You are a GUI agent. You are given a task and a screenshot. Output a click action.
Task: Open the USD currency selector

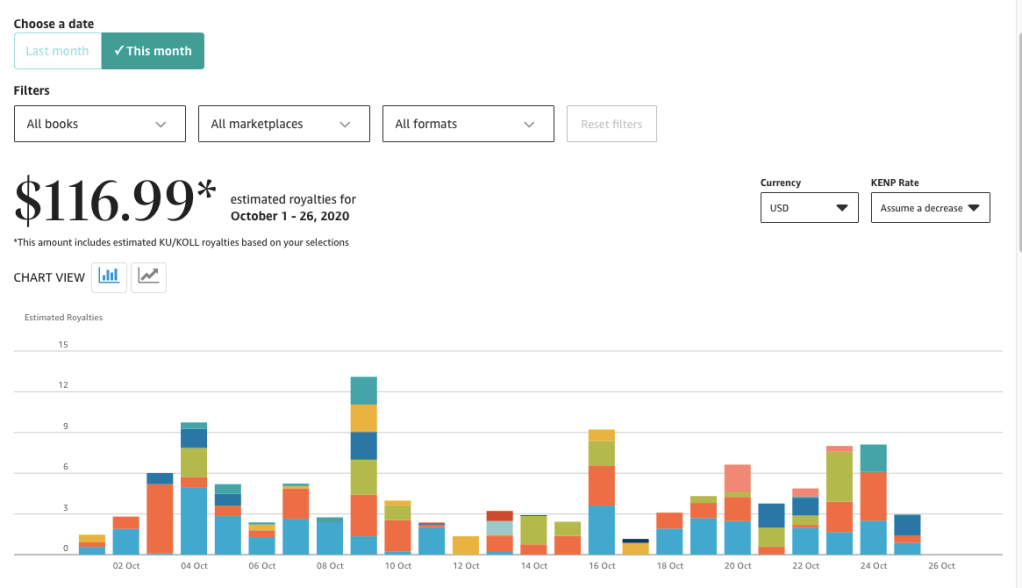point(809,208)
